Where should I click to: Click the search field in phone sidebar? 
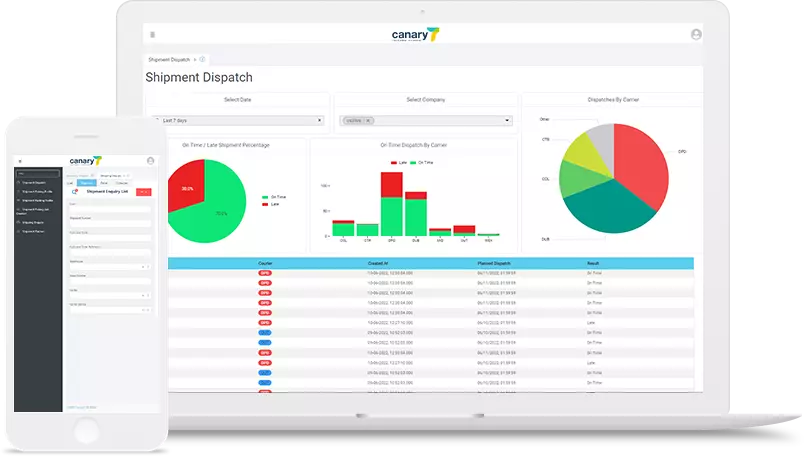coord(38,174)
